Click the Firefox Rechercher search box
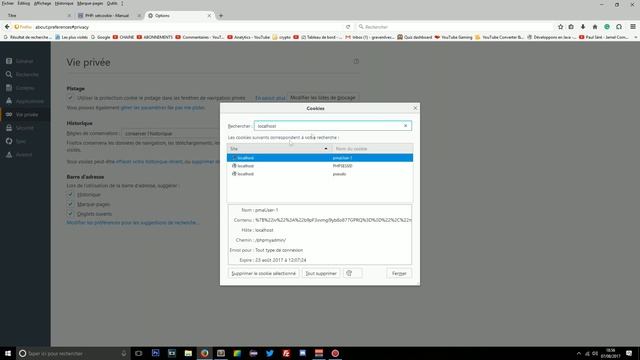This screenshot has height=360, width=640. 455,27
